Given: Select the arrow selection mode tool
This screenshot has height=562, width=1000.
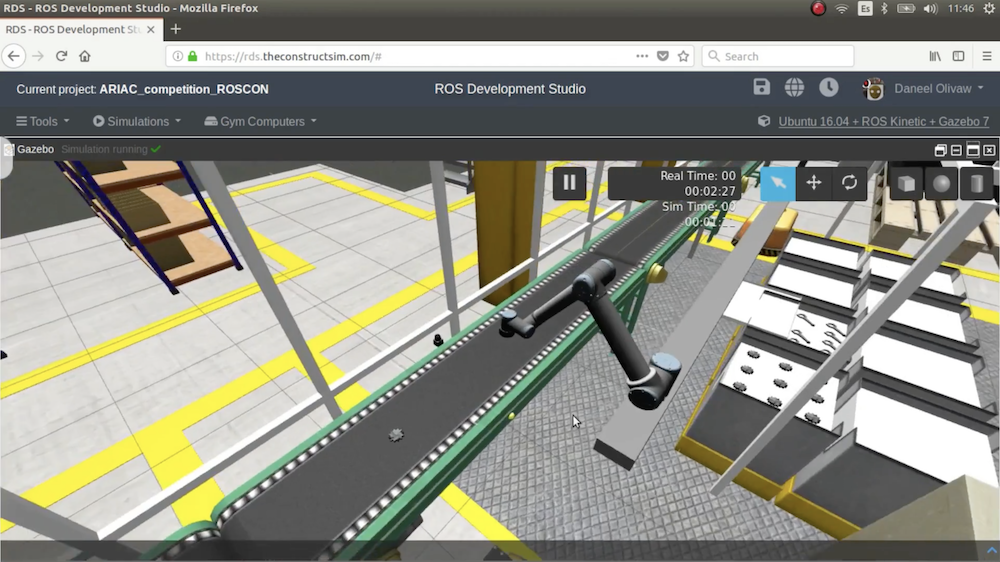Looking at the screenshot, I should point(777,183).
